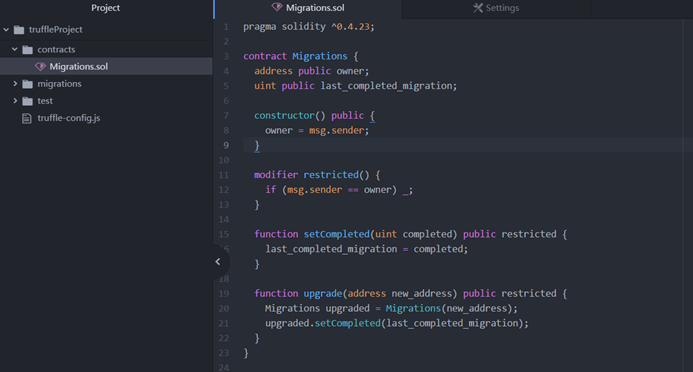Viewport: 693px width, 372px height.
Task: Switch to the Migrations.sol editor tab
Action: pos(308,8)
